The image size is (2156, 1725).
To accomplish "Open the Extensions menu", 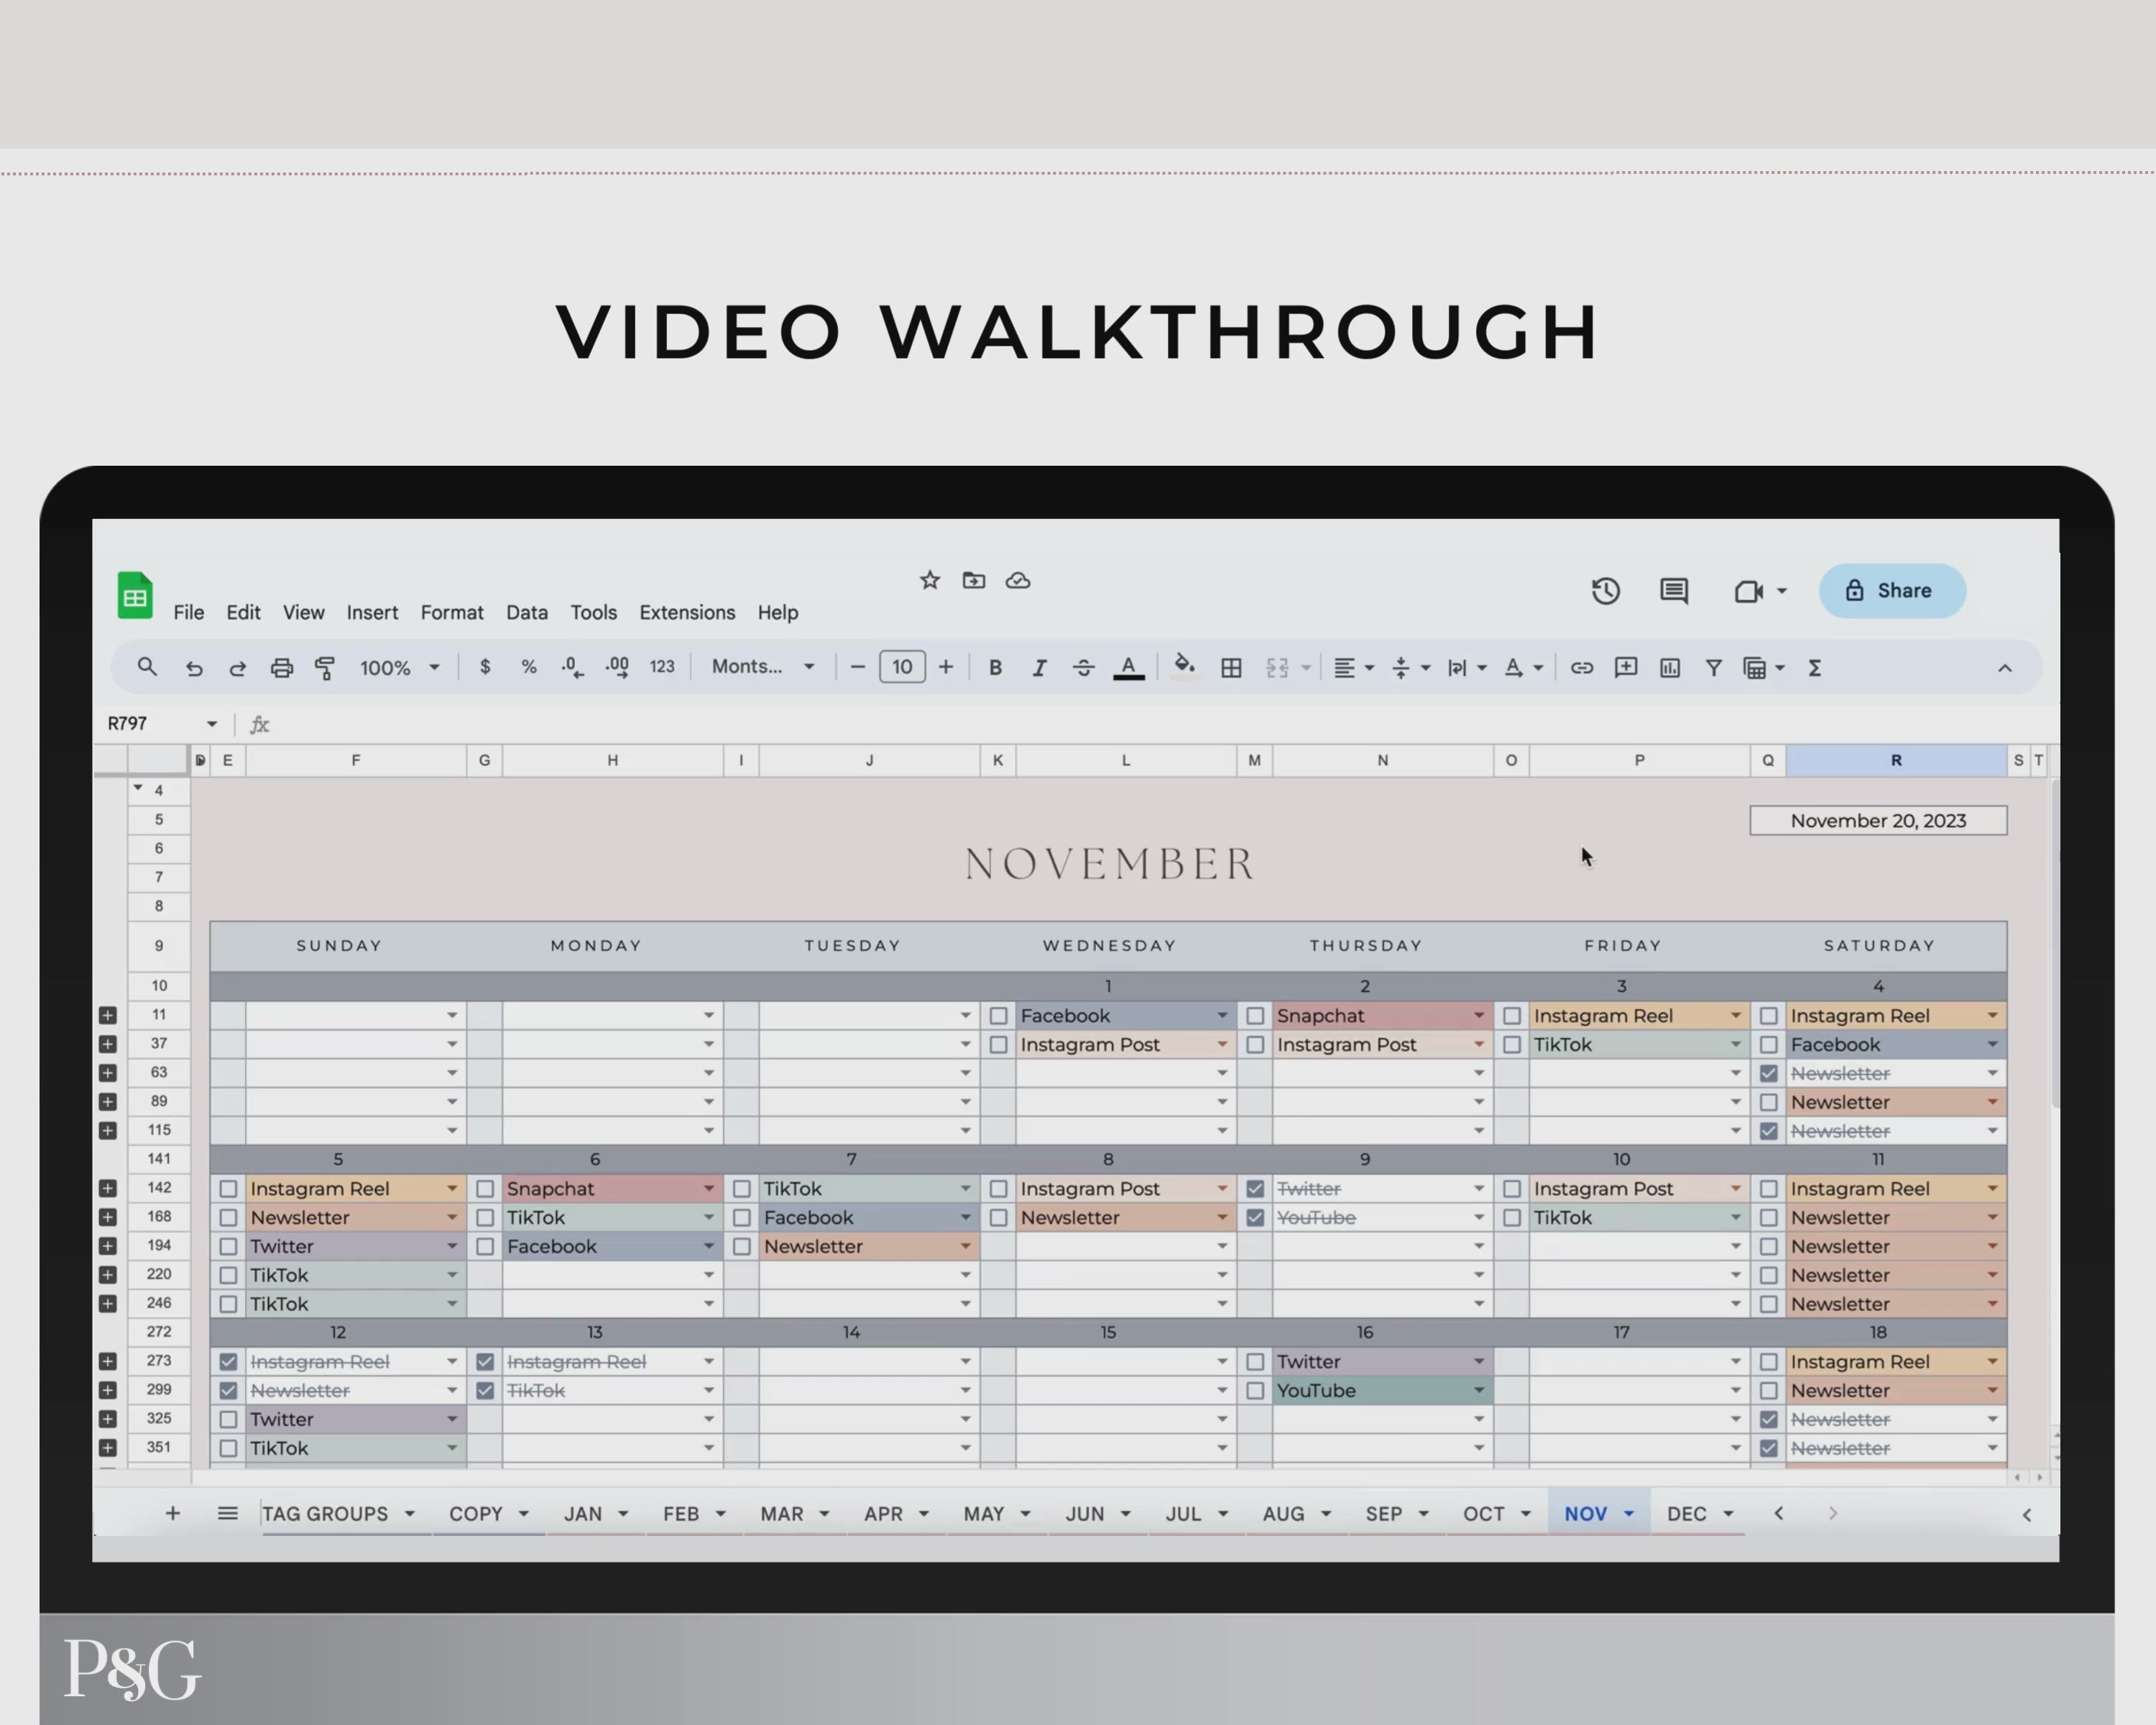I will pyautogui.click(x=686, y=613).
